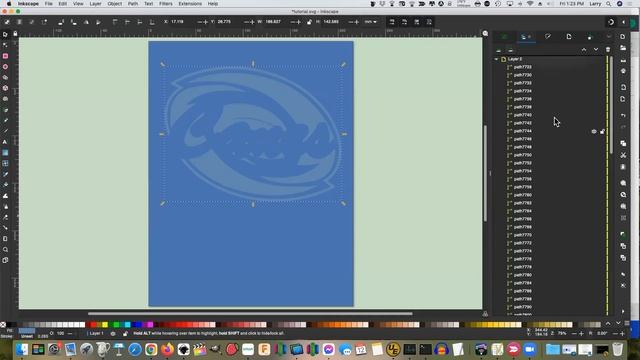
Task: Select the Mesh gradient tool
Action: [x=5, y=163]
